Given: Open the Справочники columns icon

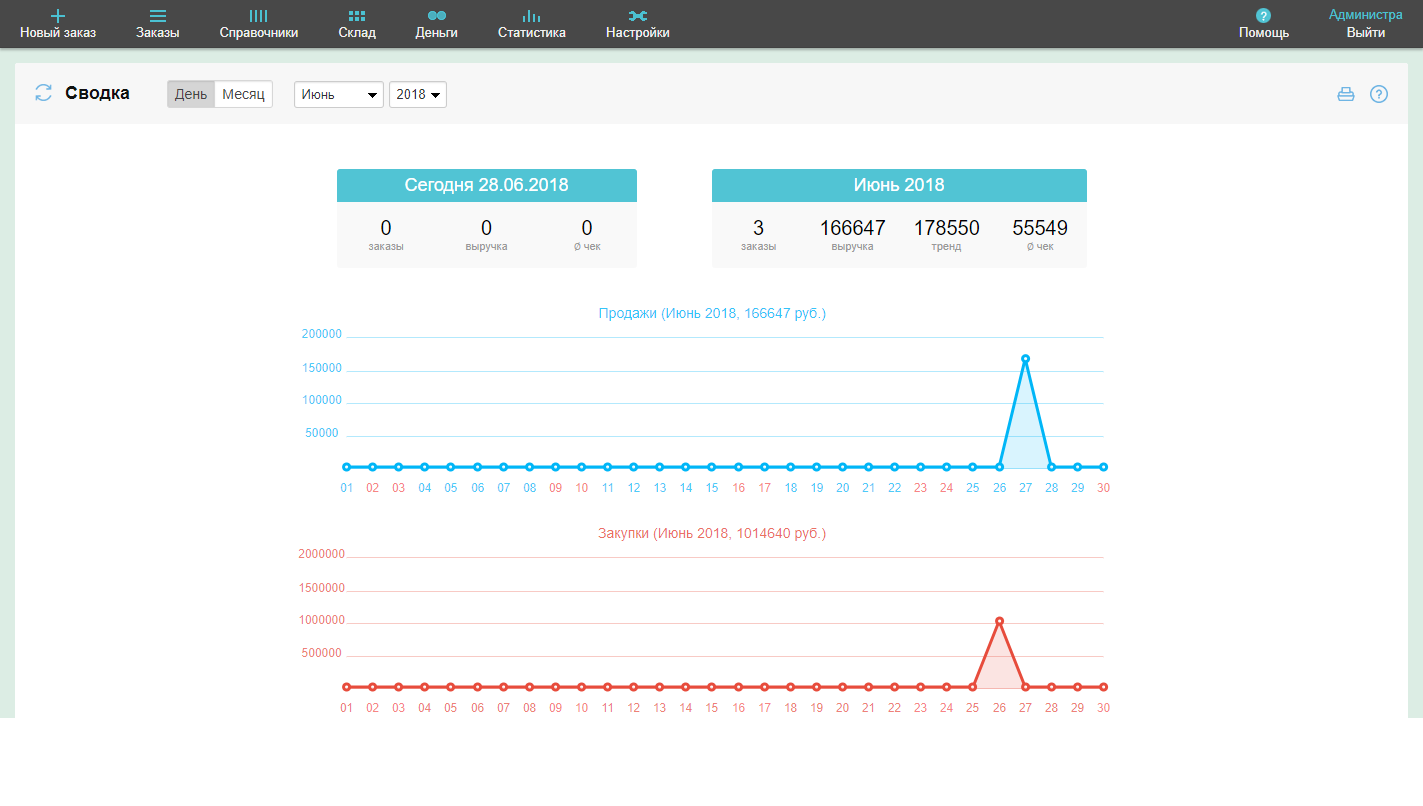Looking at the screenshot, I should (x=259, y=16).
